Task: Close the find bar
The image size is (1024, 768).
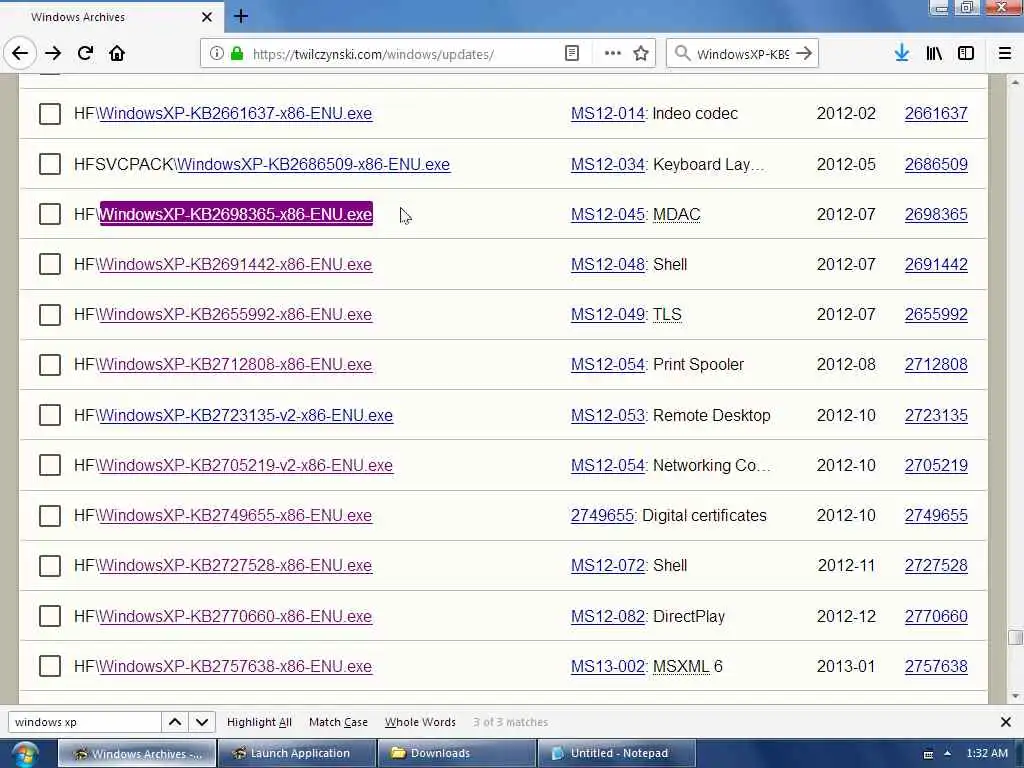Action: (1006, 722)
